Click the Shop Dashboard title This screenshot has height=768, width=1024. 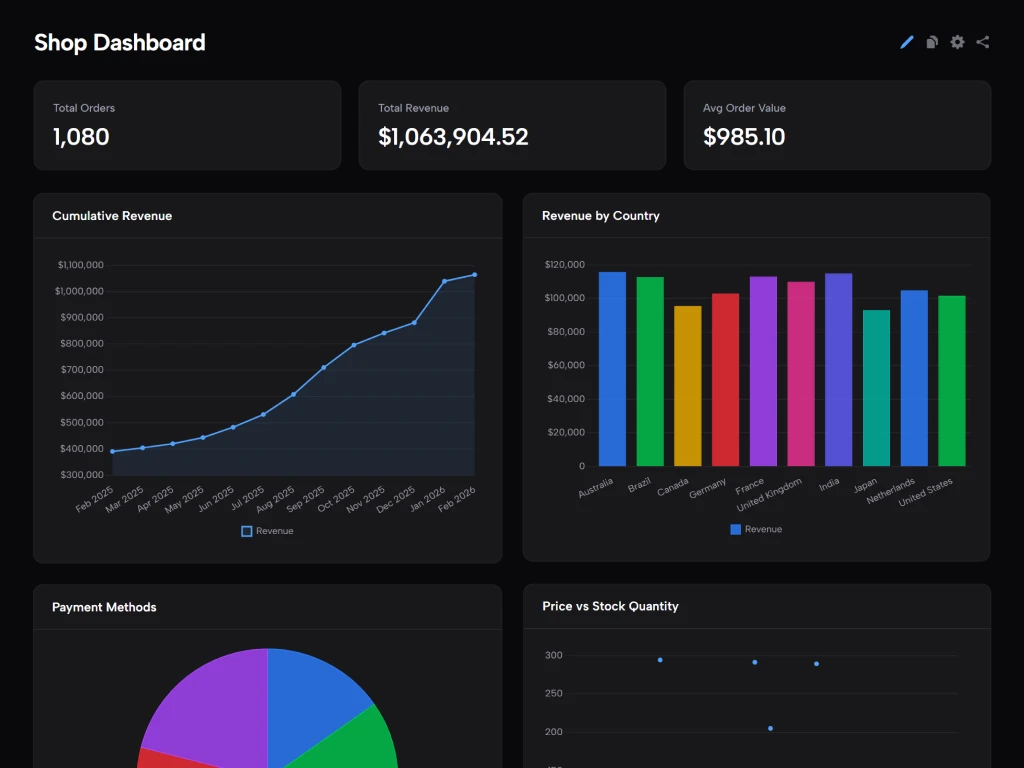click(x=119, y=42)
